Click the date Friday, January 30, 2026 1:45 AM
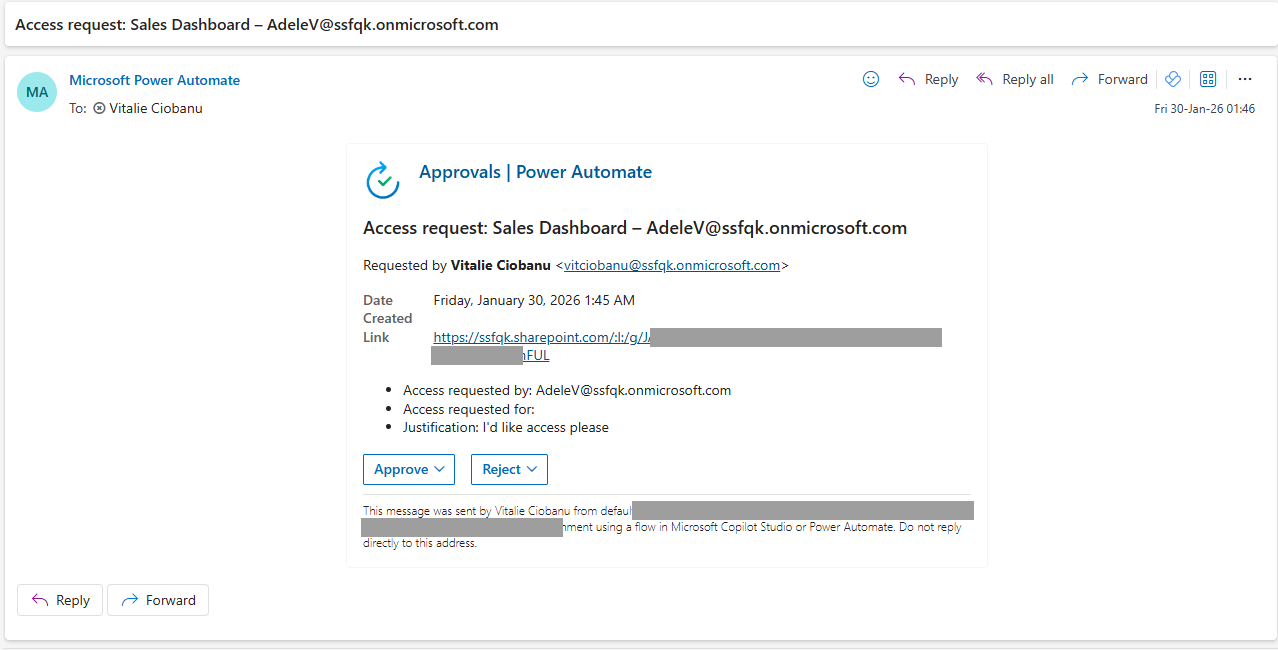 pos(534,300)
